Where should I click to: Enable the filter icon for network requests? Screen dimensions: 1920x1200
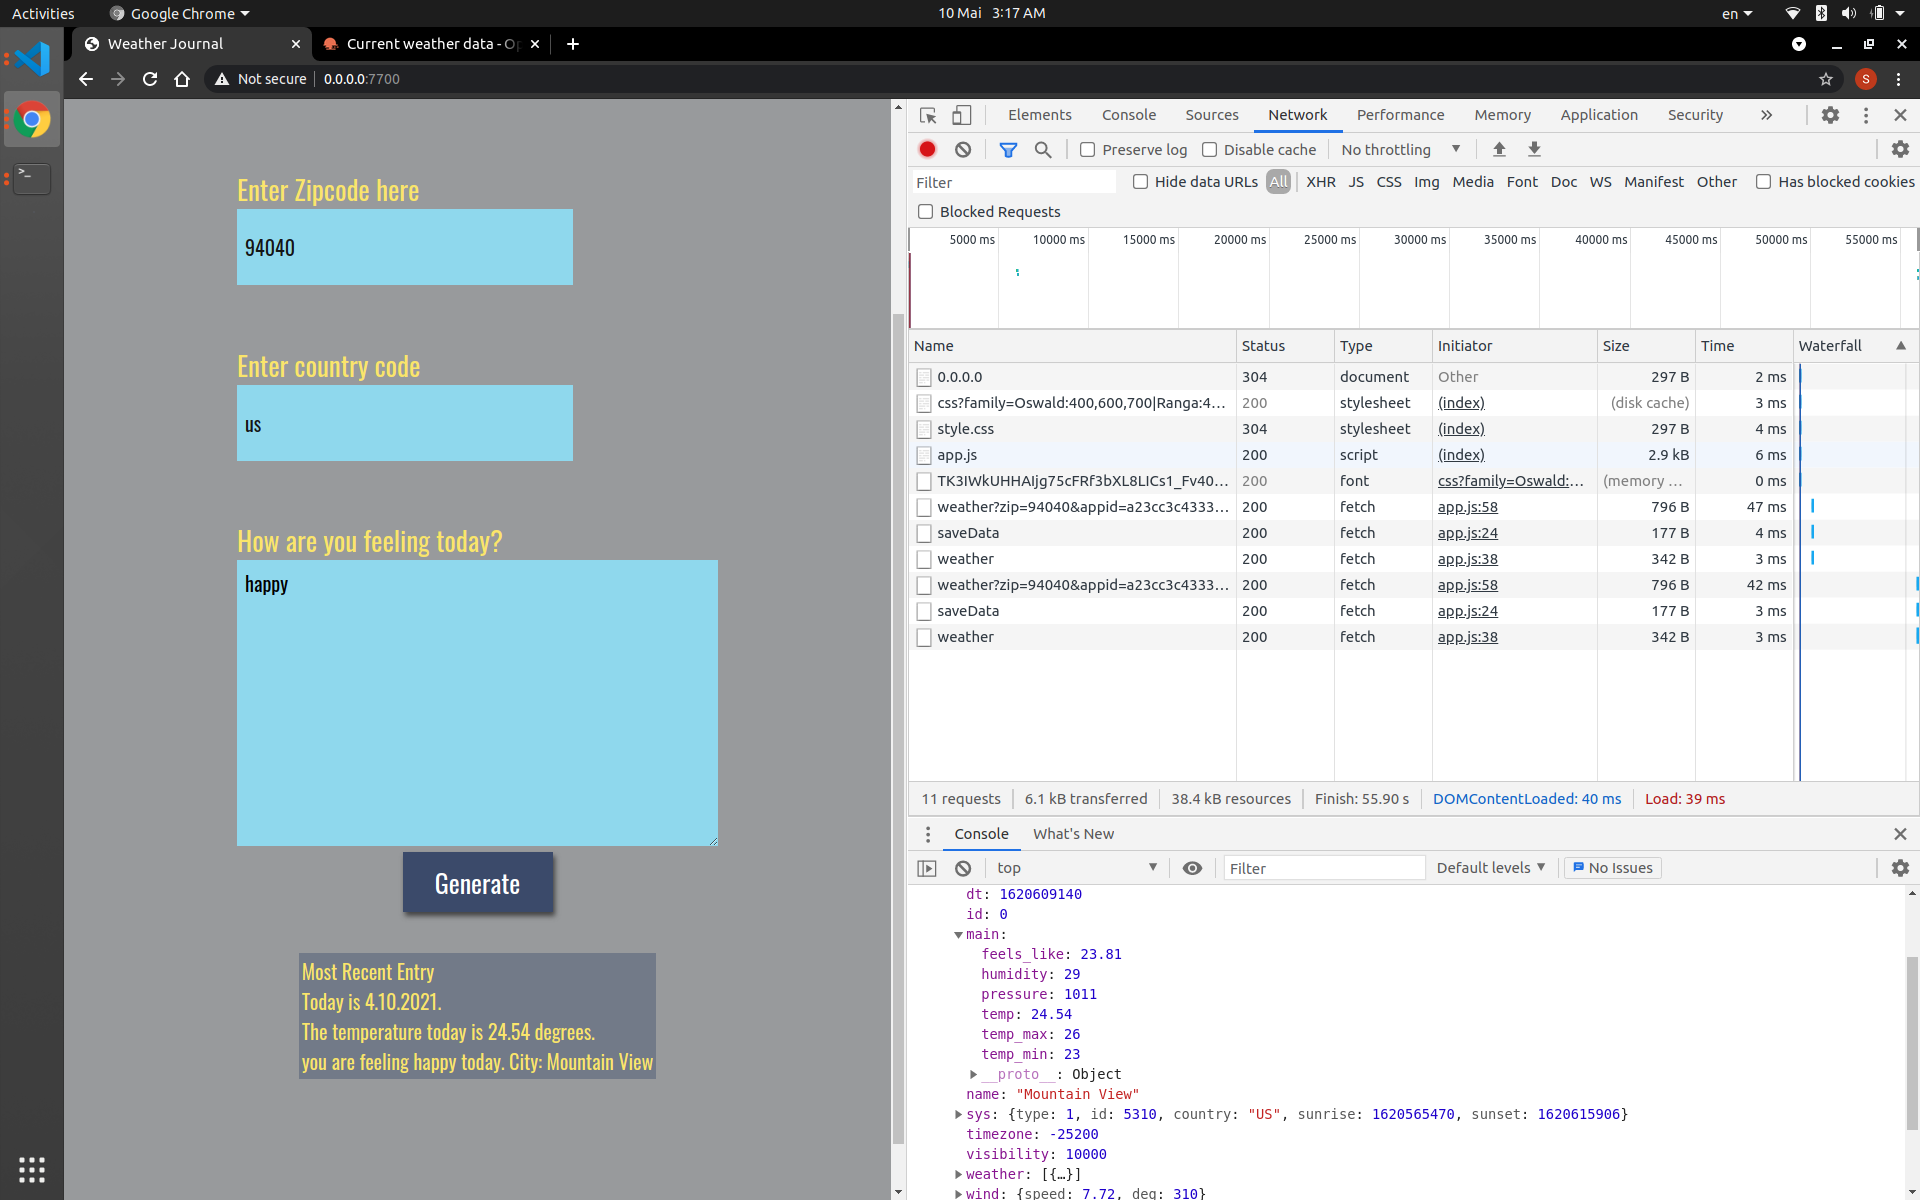pyautogui.click(x=1009, y=148)
